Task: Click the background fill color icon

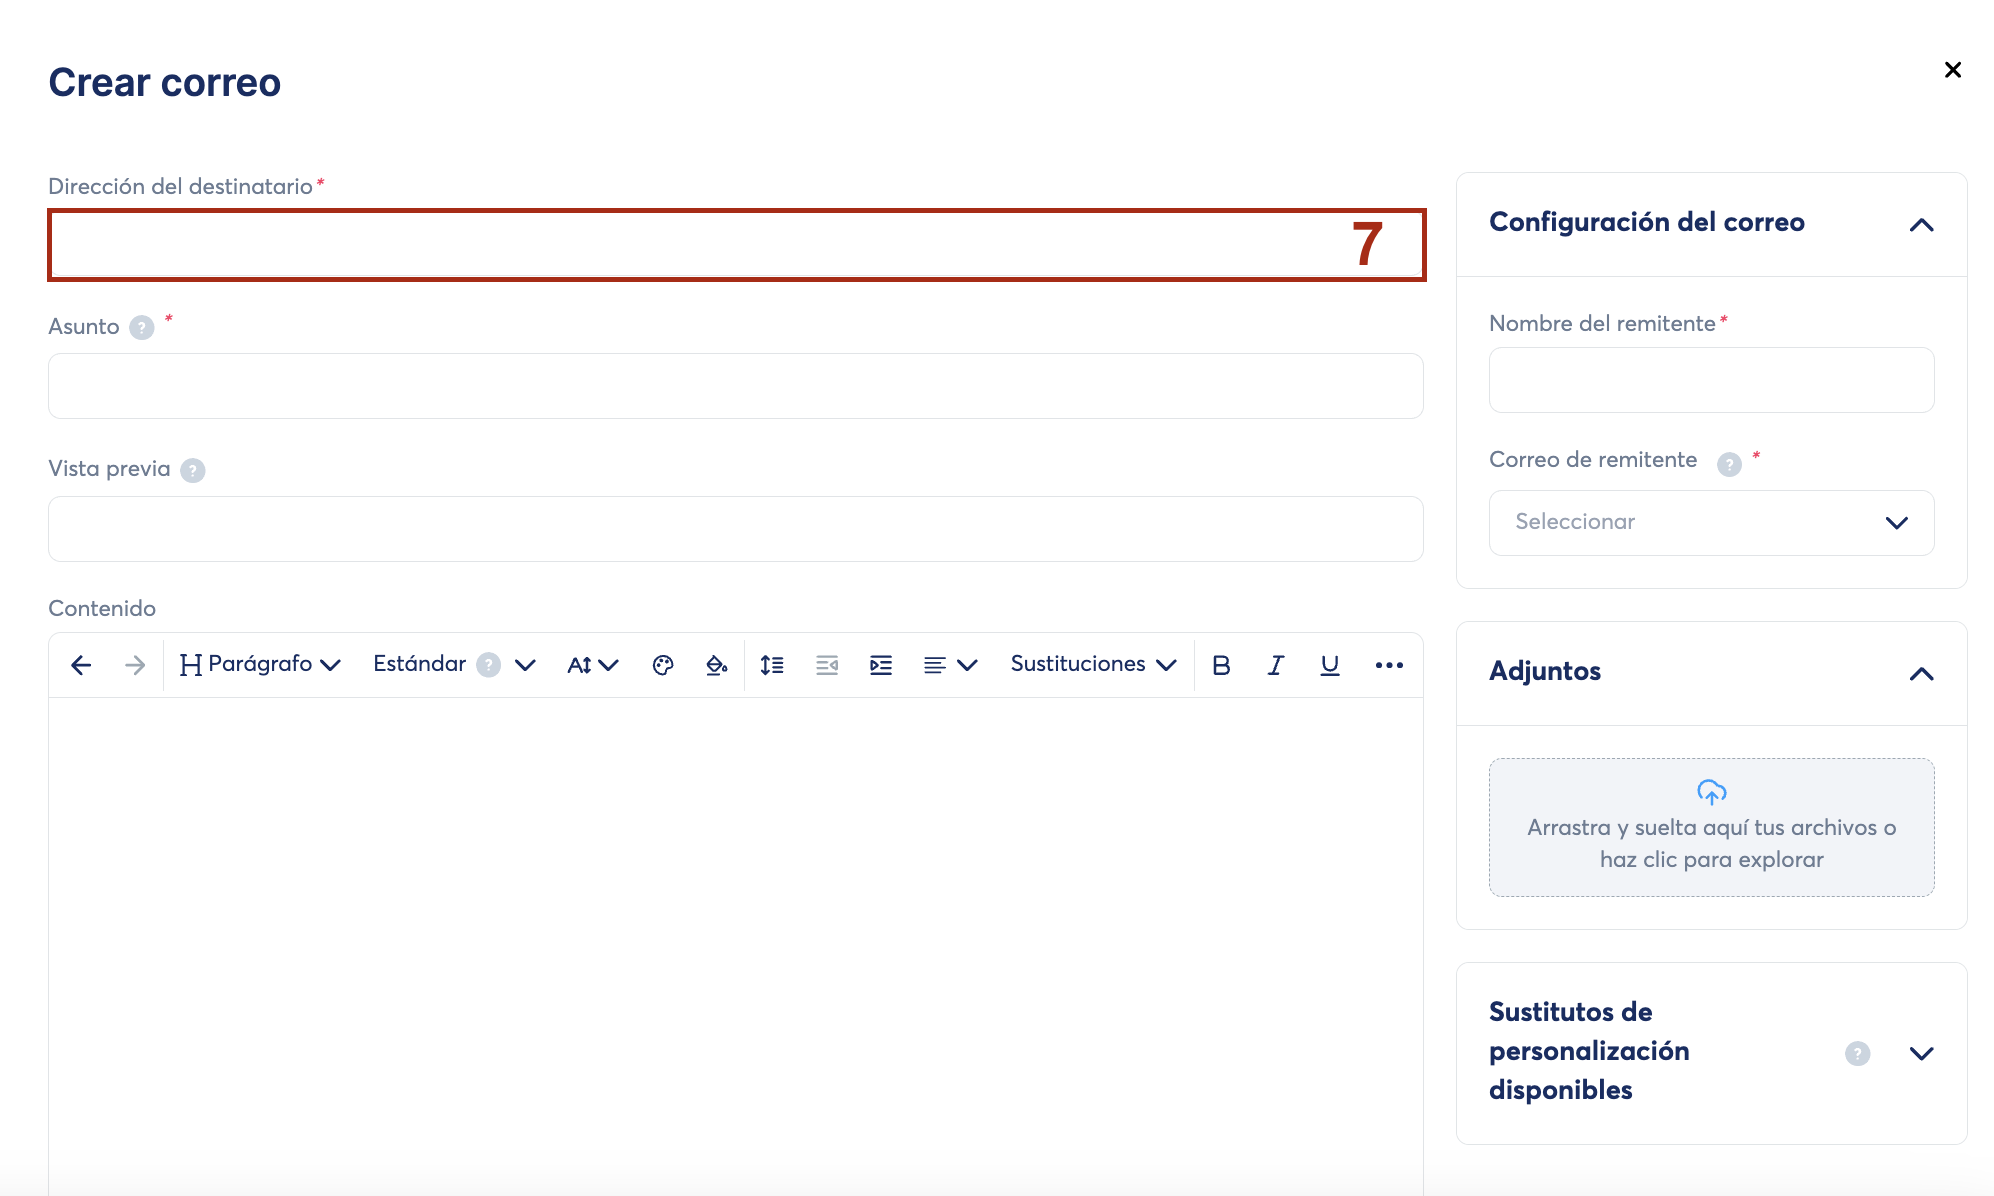Action: point(716,665)
